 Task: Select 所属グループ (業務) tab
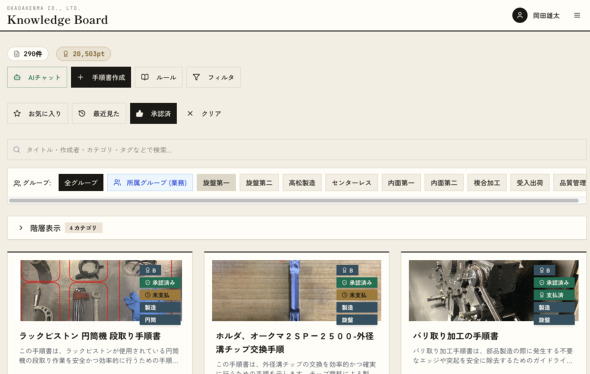pyautogui.click(x=150, y=182)
